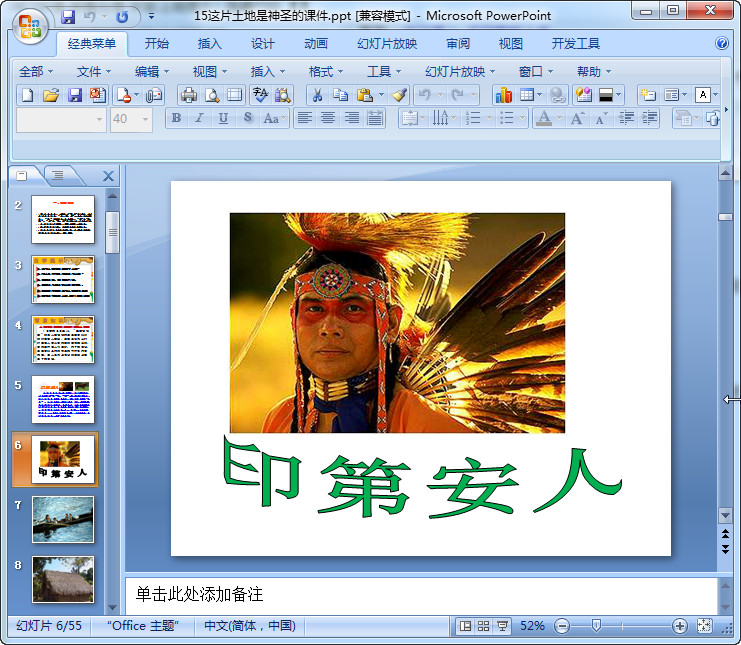This screenshot has height=645, width=741.
Task: Expand the 全部 dropdown menu
Action: 35,72
